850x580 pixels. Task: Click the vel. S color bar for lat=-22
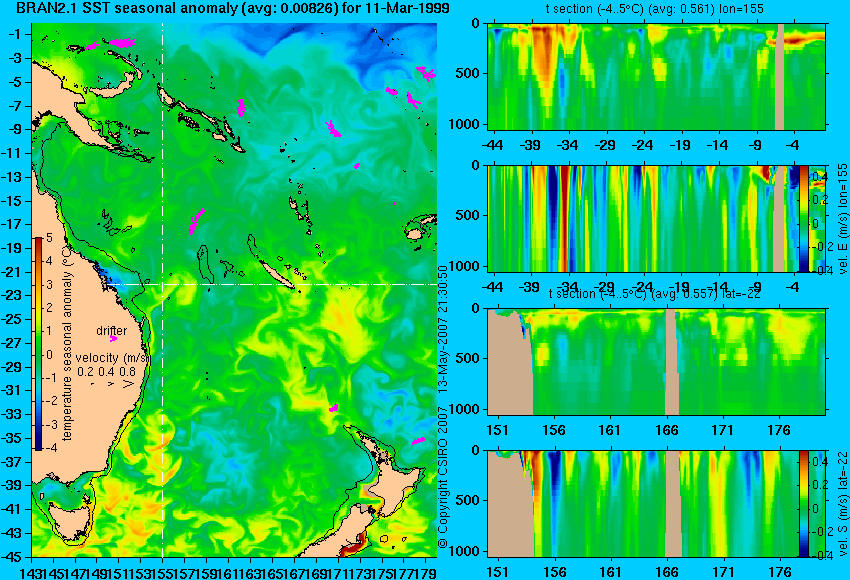[803, 504]
